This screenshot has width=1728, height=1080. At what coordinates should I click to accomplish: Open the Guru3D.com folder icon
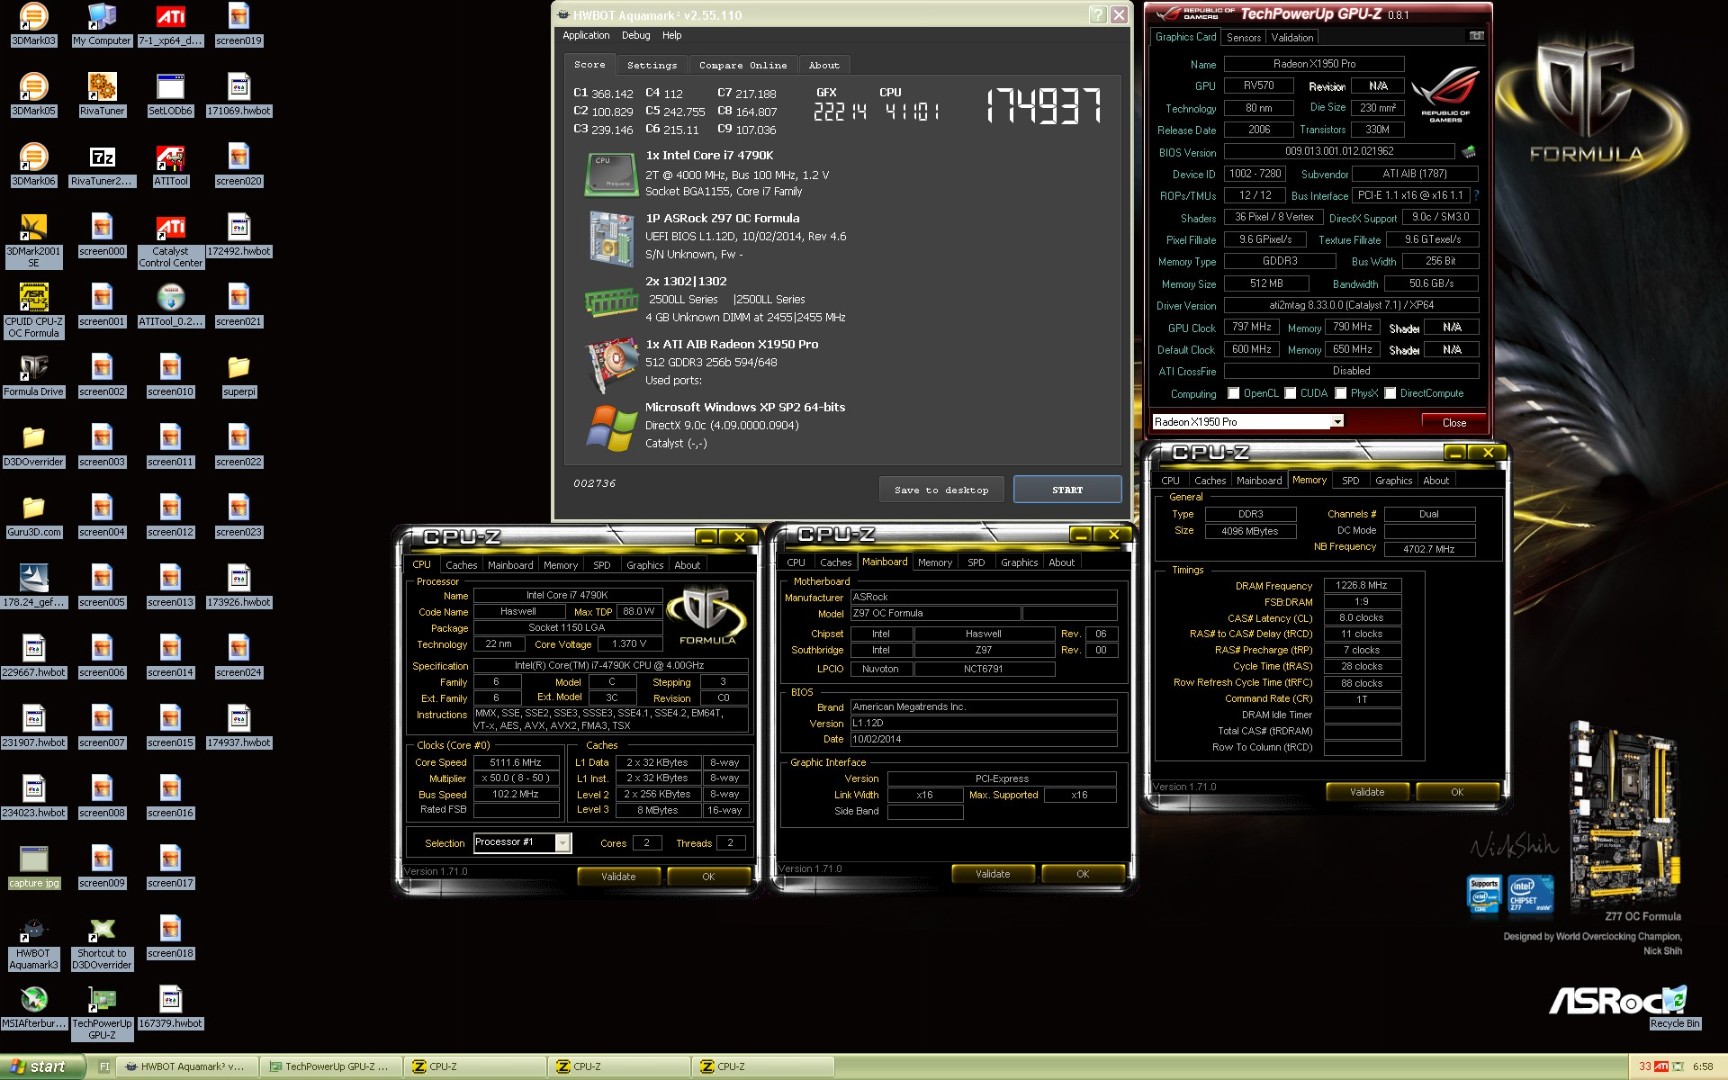[34, 515]
